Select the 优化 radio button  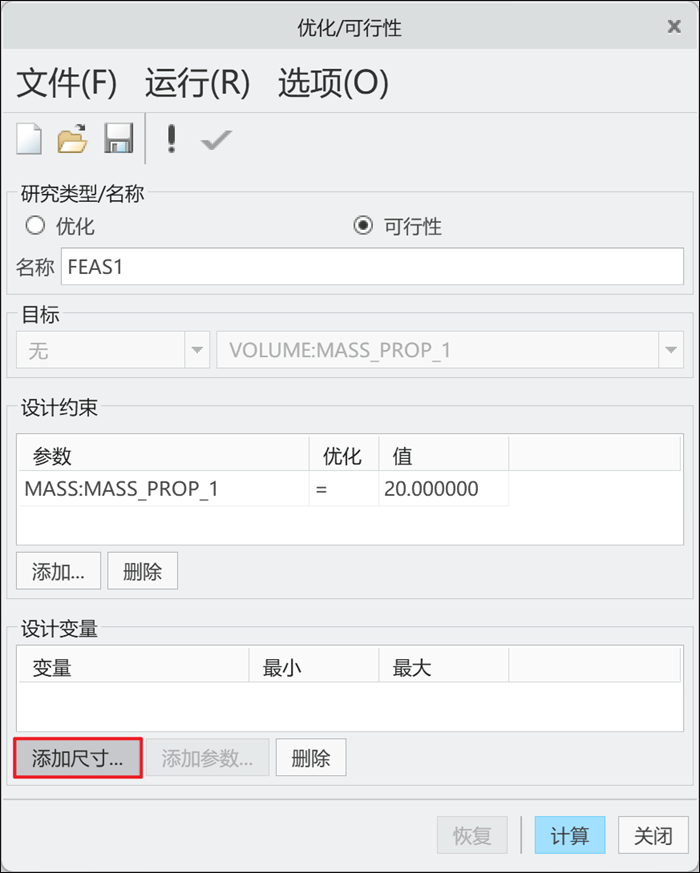coord(35,225)
